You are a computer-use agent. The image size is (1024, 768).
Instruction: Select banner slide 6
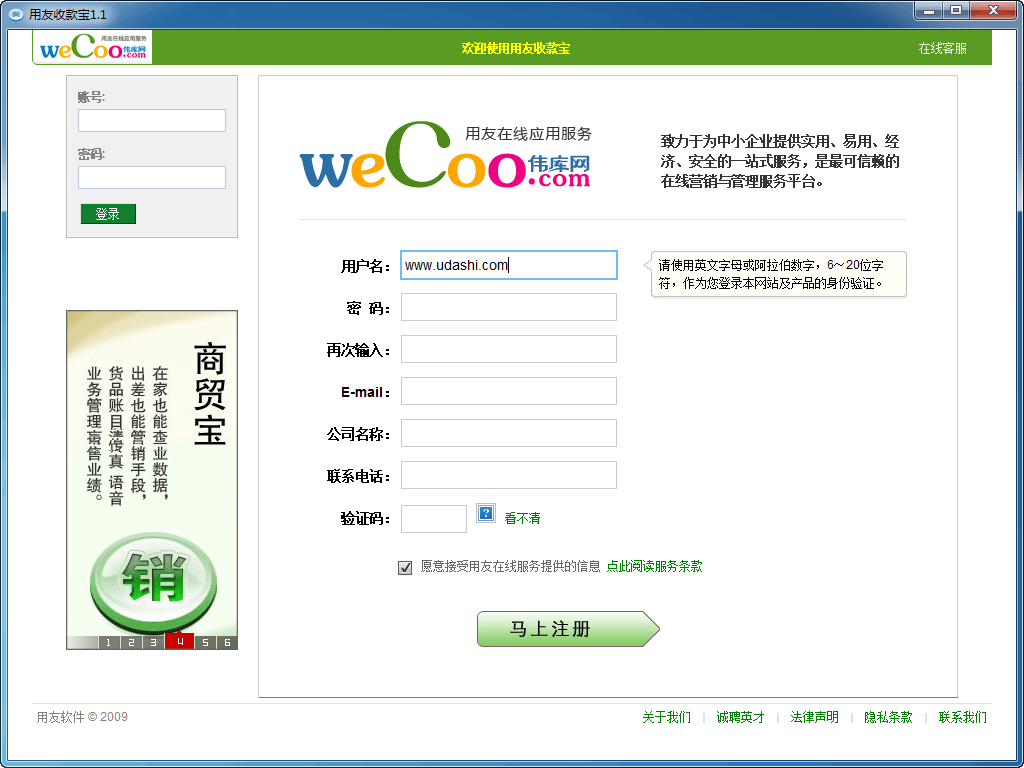227,642
